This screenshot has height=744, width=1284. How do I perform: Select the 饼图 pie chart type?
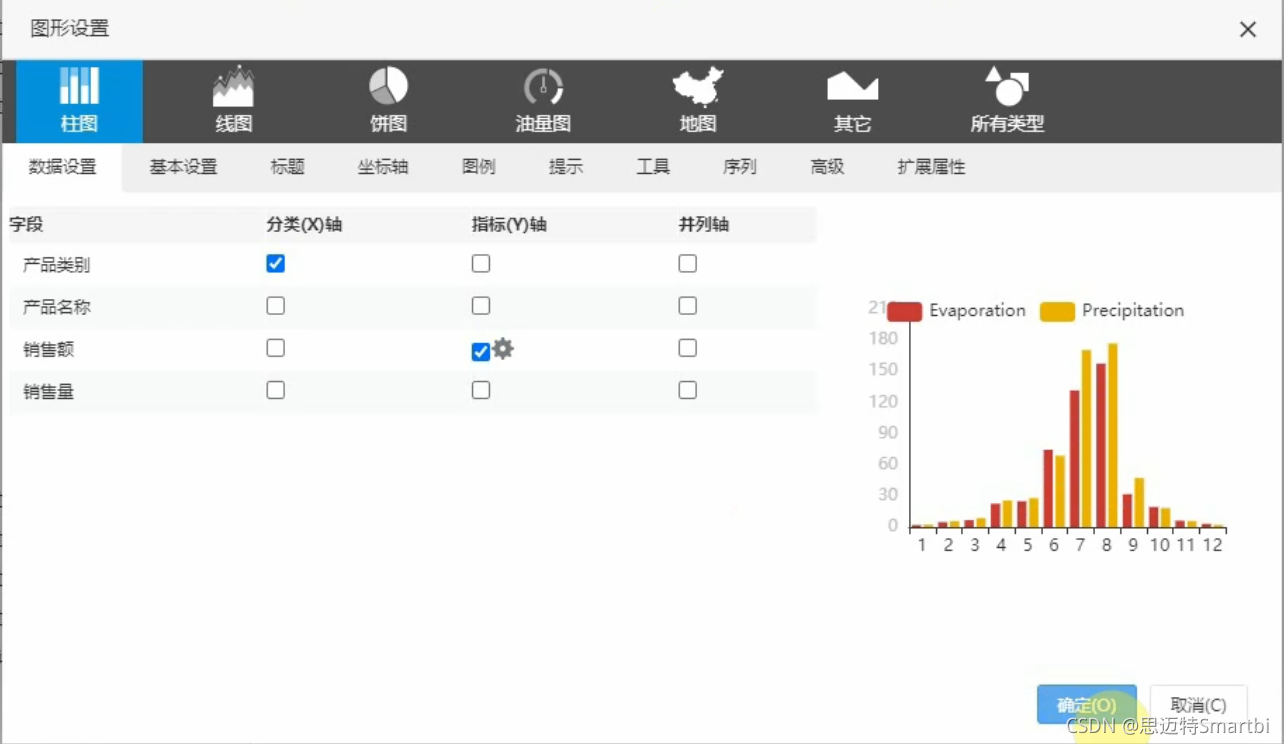(387, 100)
